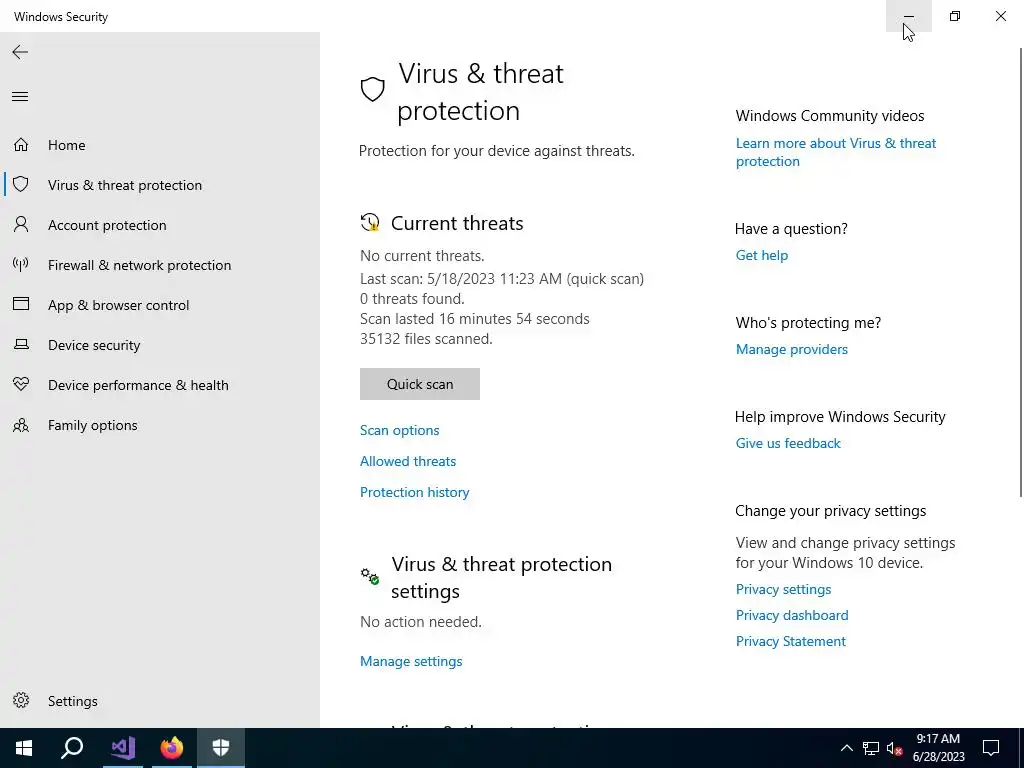
Task: Launch Firefox from the taskbar
Action: click(172, 748)
